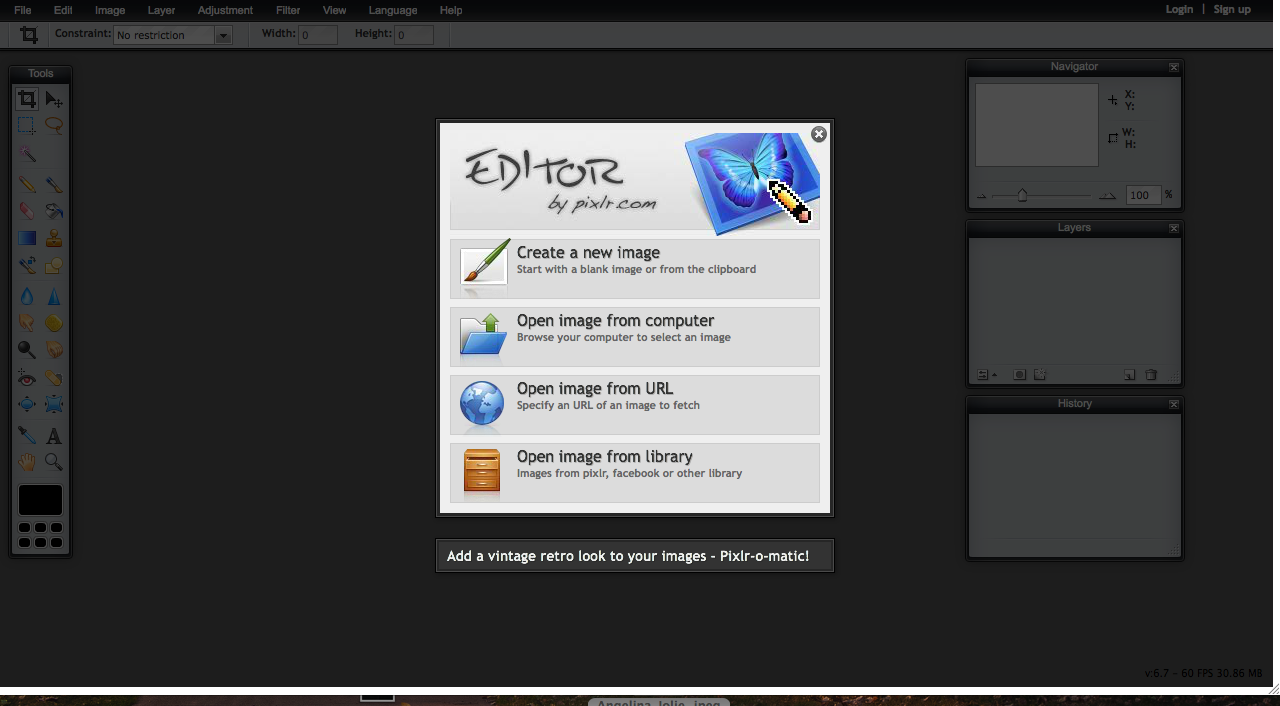1280x706 pixels.
Task: Select the Spot Heal bandage tool
Action: (54, 378)
